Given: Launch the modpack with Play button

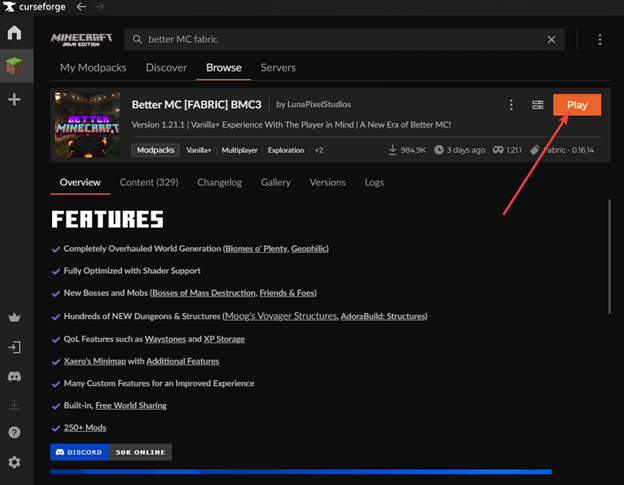Looking at the screenshot, I should coord(577,105).
